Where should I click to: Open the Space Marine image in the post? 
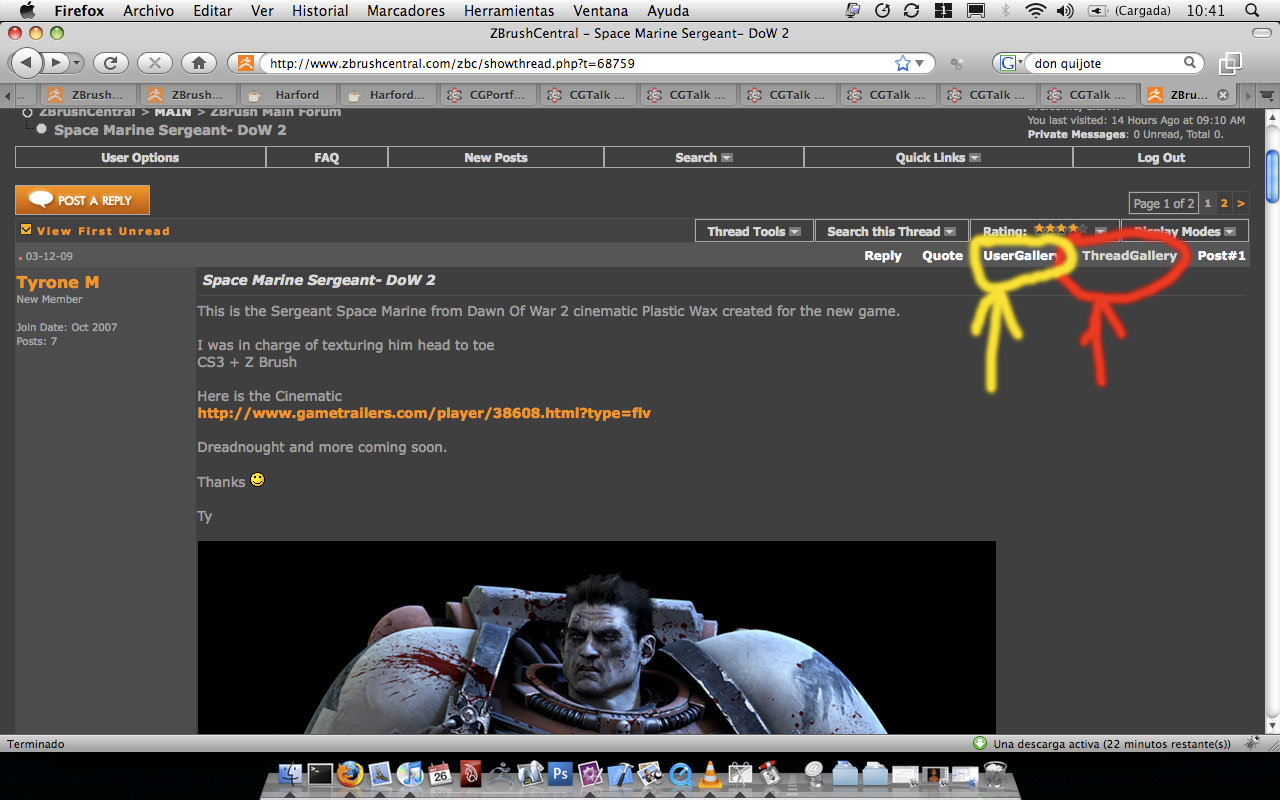(596, 638)
